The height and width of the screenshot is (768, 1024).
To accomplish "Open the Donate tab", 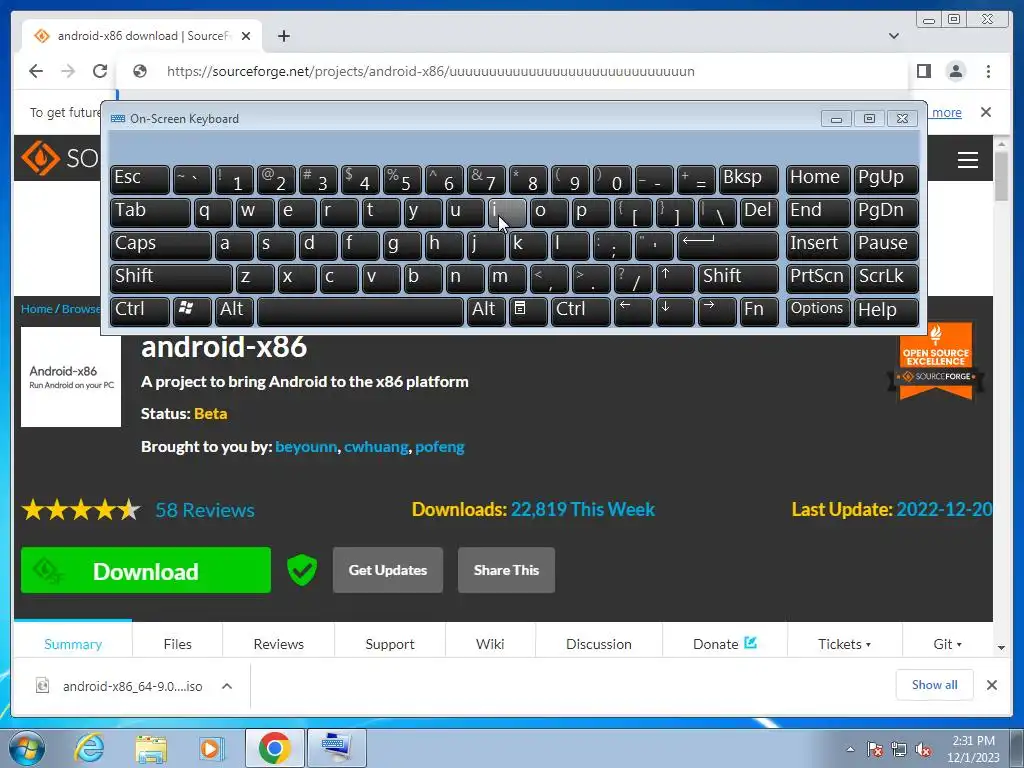I will pyautogui.click(x=725, y=644).
